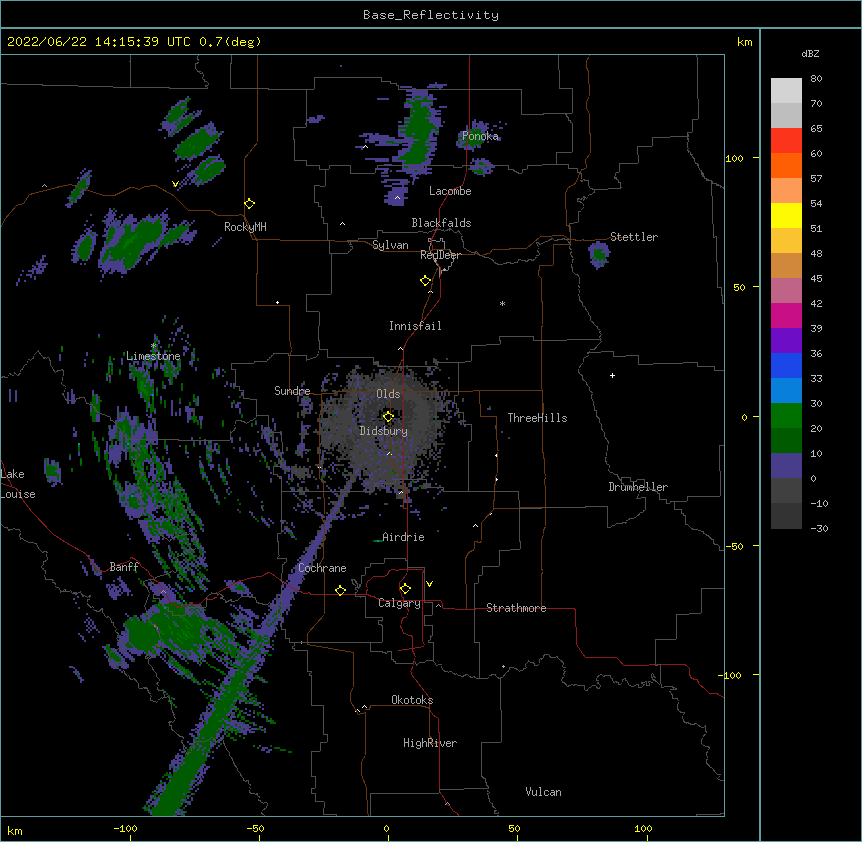Select the slate 0-10 dBZ legend swatch
This screenshot has width=862, height=842.
(x=786, y=466)
